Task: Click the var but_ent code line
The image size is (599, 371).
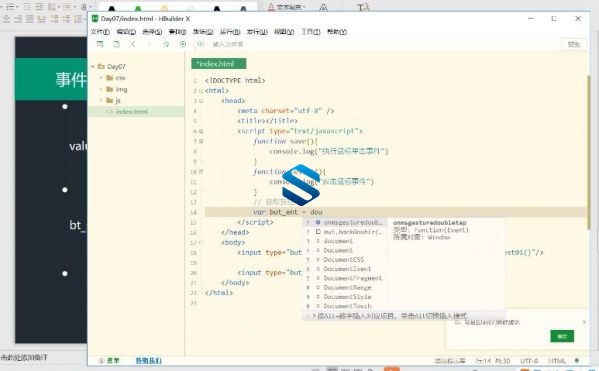Action: point(288,212)
